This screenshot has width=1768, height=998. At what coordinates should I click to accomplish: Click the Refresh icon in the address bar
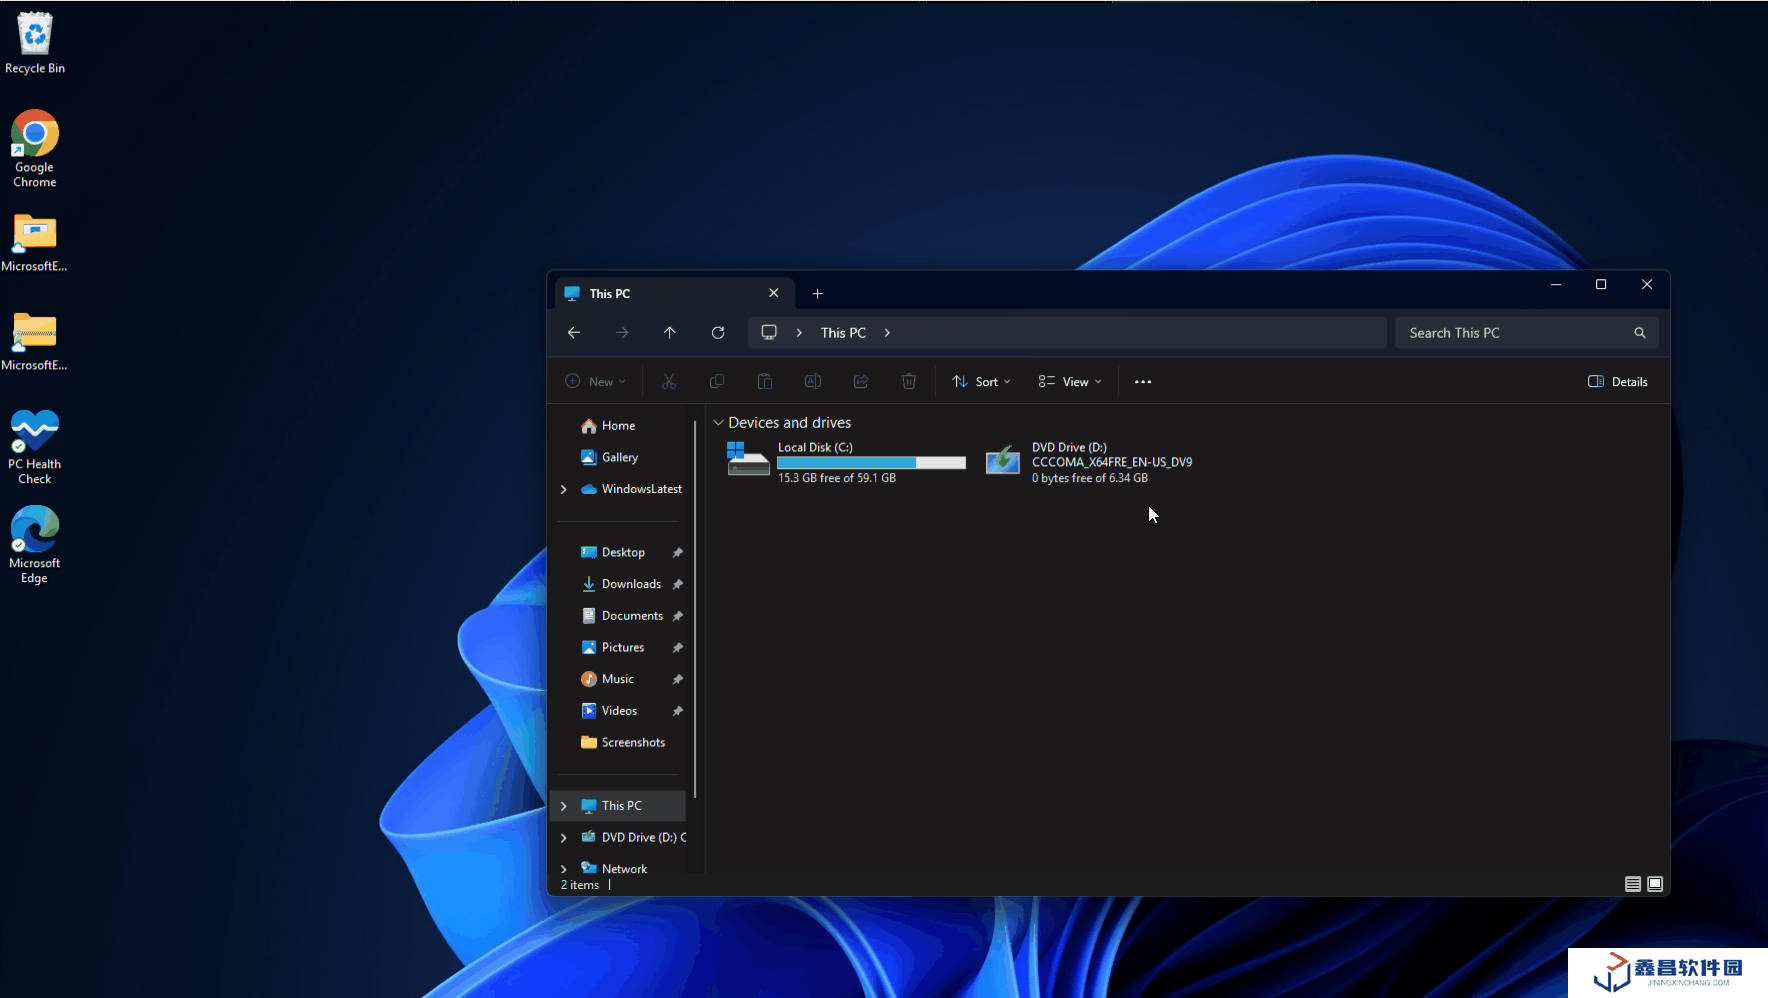[x=718, y=333]
